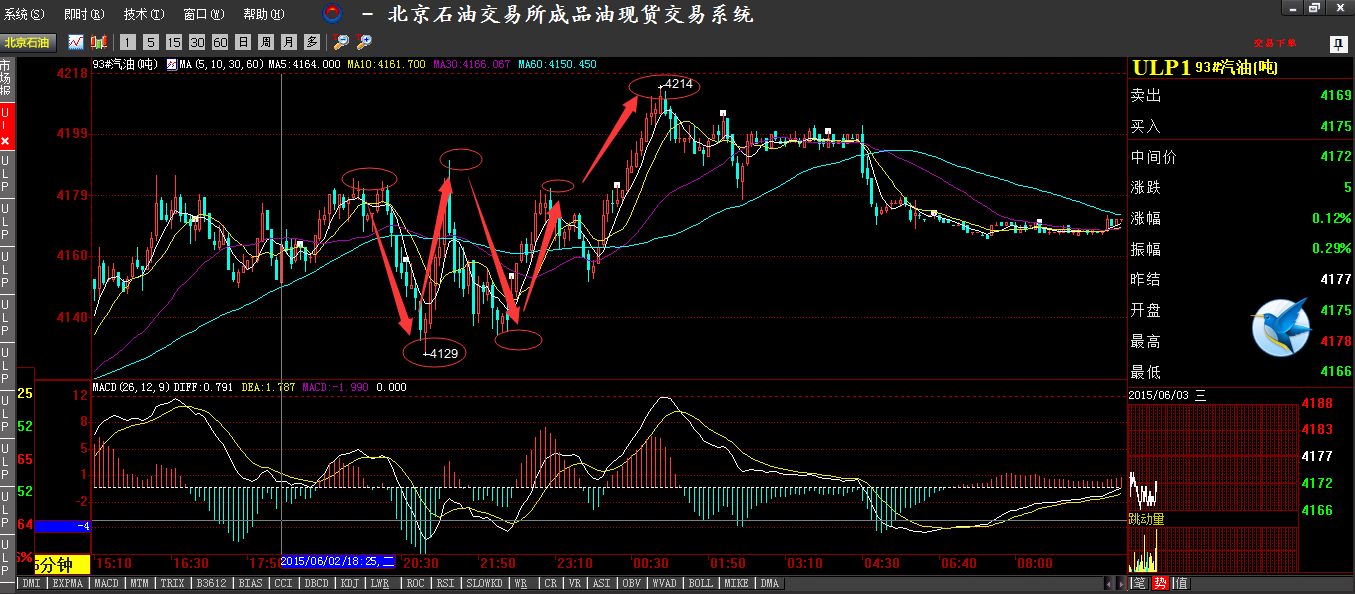Viewport: 1355px width, 594px height.
Task: Click the 北京石油 market button
Action: point(27,42)
